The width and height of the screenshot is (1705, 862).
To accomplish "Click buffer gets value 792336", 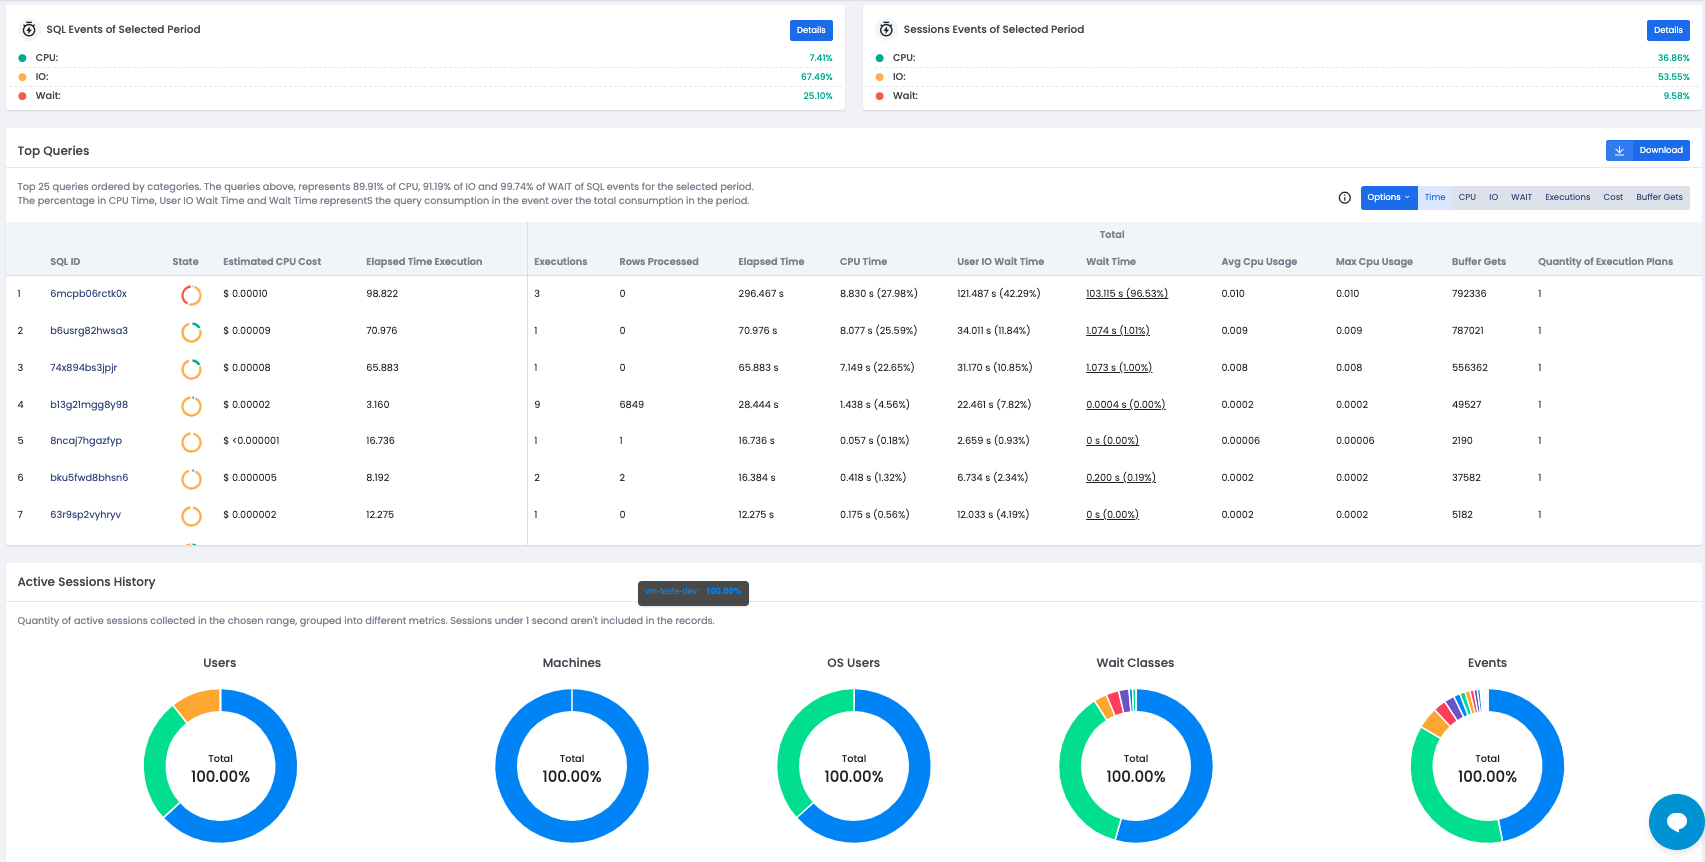I will (x=1469, y=294).
